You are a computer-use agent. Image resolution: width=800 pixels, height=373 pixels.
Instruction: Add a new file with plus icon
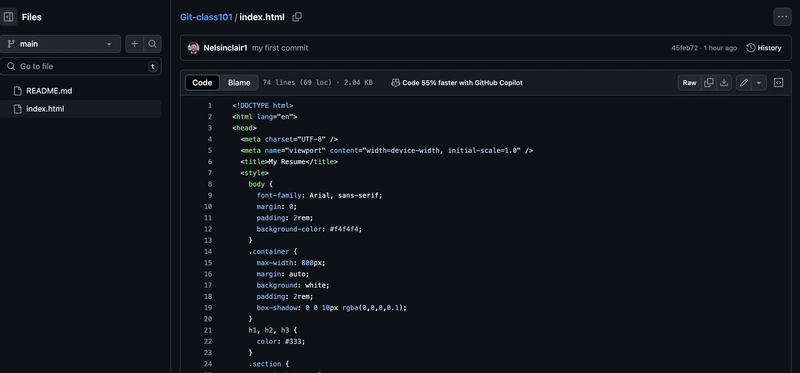pyautogui.click(x=134, y=44)
